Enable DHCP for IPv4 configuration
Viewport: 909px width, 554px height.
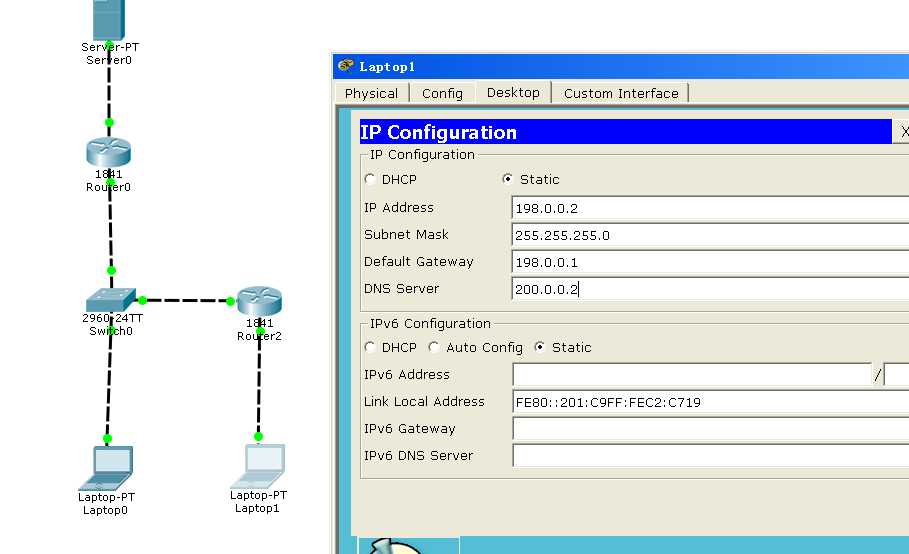pos(370,179)
